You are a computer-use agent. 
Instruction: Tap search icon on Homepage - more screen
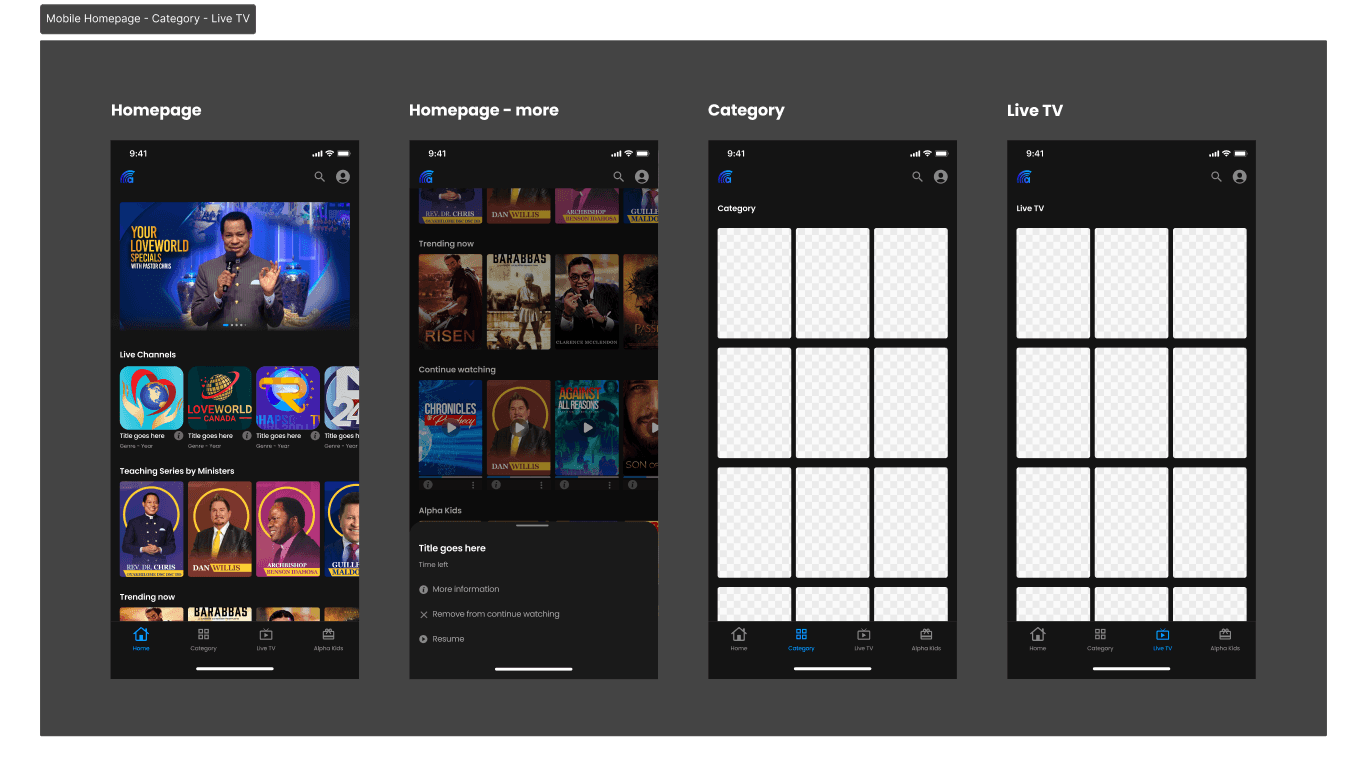coord(619,177)
